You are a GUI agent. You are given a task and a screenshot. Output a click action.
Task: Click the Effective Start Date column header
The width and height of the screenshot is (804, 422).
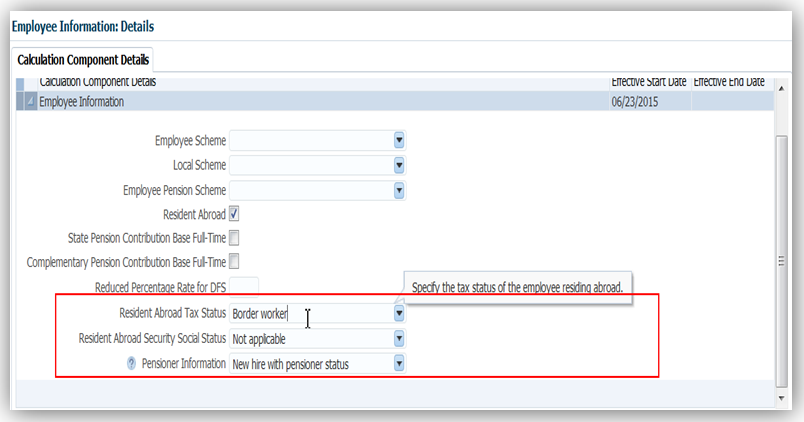point(649,81)
